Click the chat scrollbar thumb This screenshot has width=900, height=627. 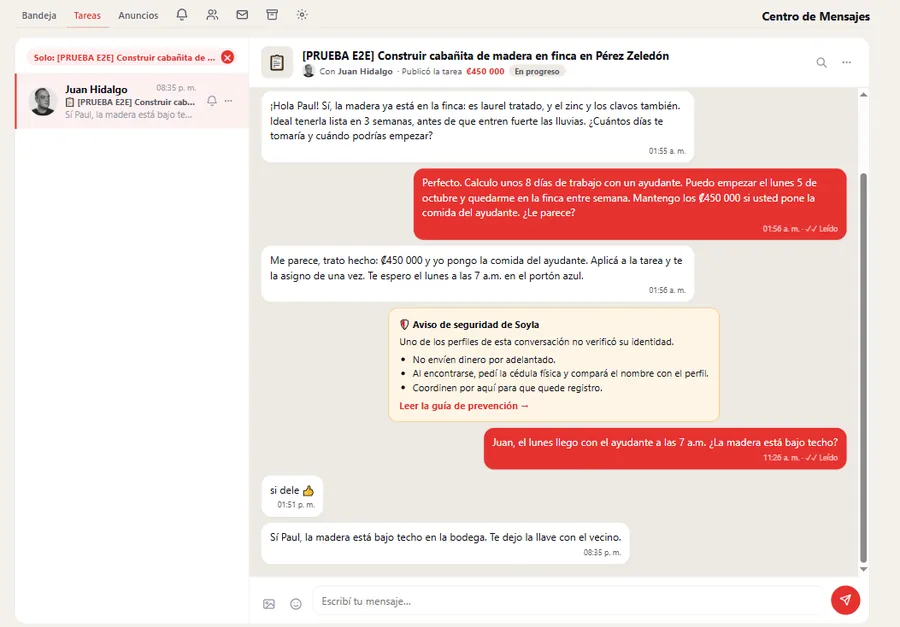(x=863, y=367)
